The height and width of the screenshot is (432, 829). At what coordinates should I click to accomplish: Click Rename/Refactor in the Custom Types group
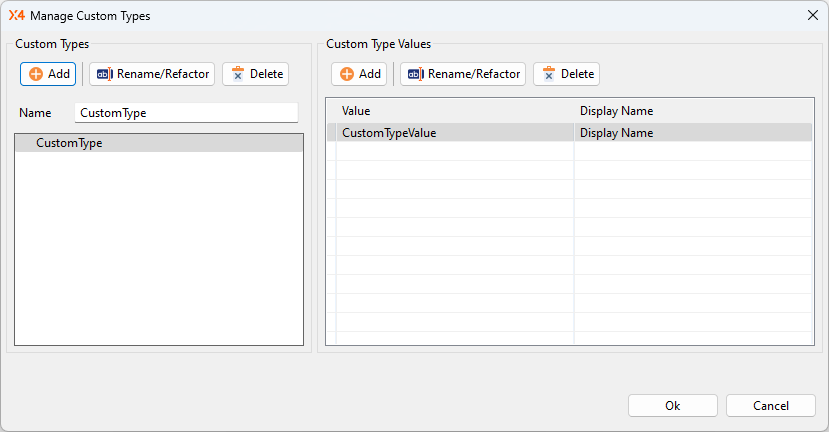coord(152,74)
